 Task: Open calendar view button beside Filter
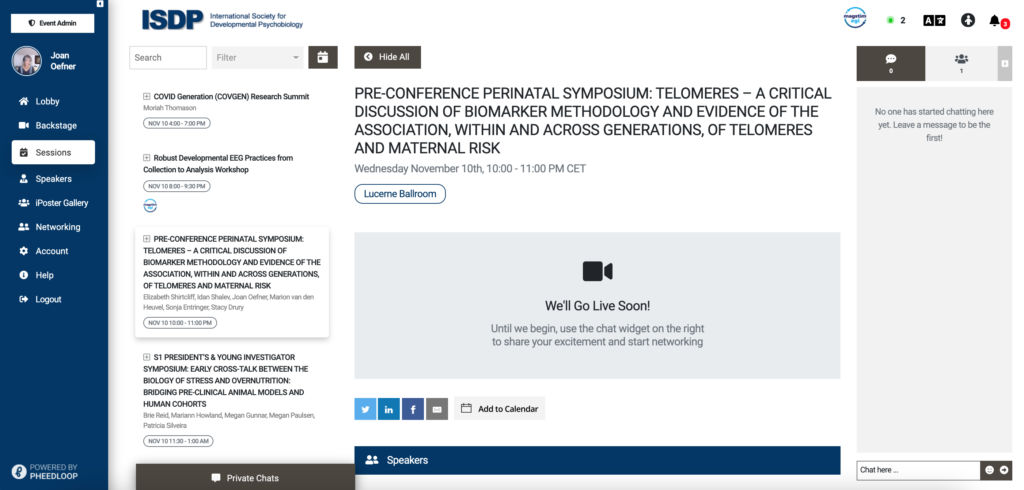click(323, 57)
